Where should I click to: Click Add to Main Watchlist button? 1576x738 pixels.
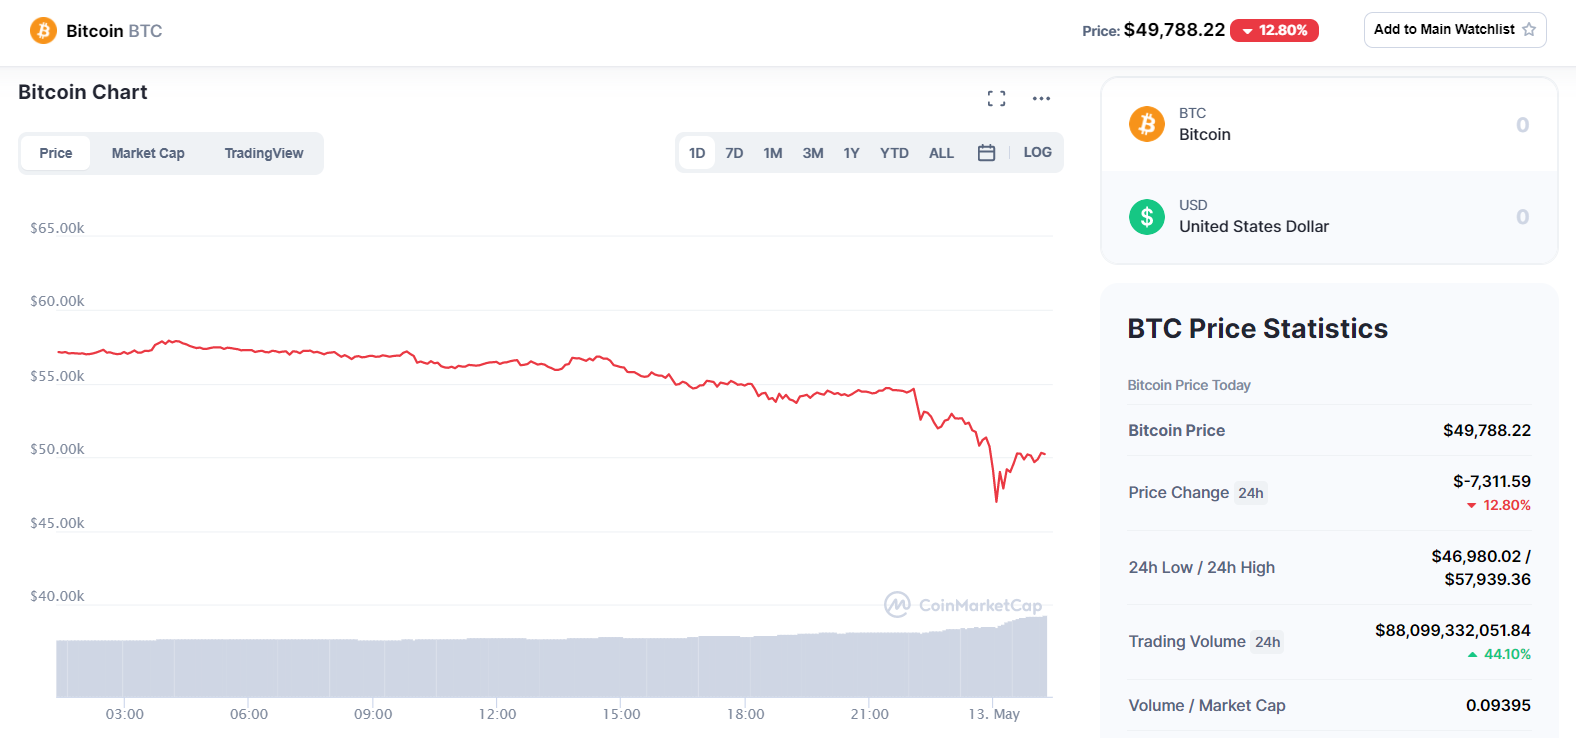(1454, 30)
